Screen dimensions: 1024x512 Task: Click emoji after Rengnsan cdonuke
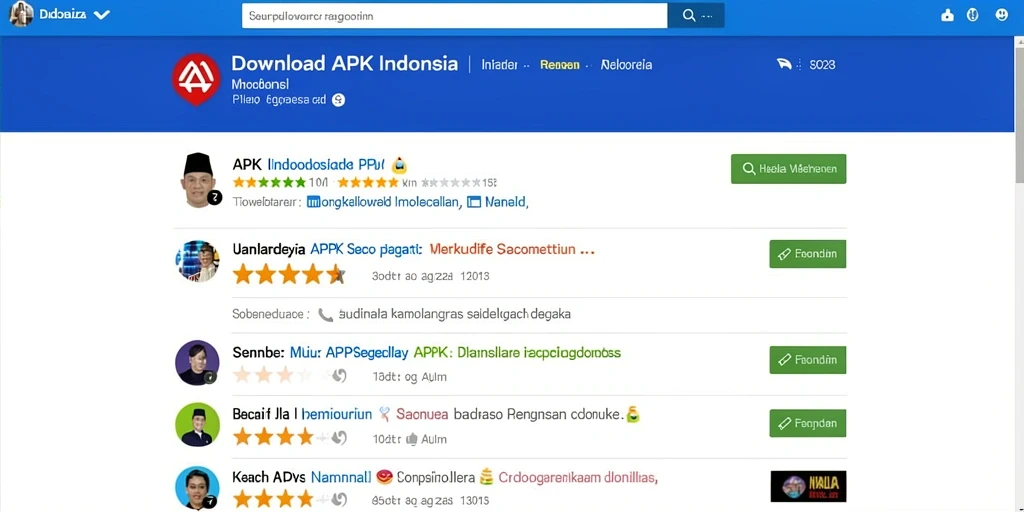tap(631, 414)
